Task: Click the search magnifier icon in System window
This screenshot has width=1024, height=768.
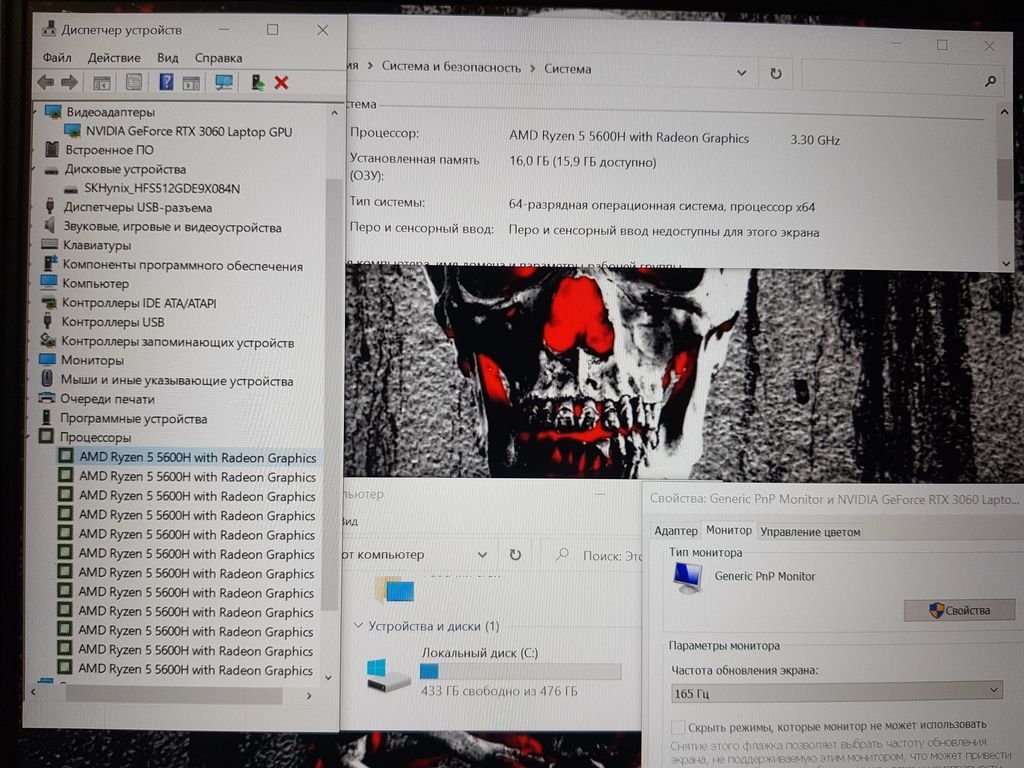Action: tap(990, 81)
